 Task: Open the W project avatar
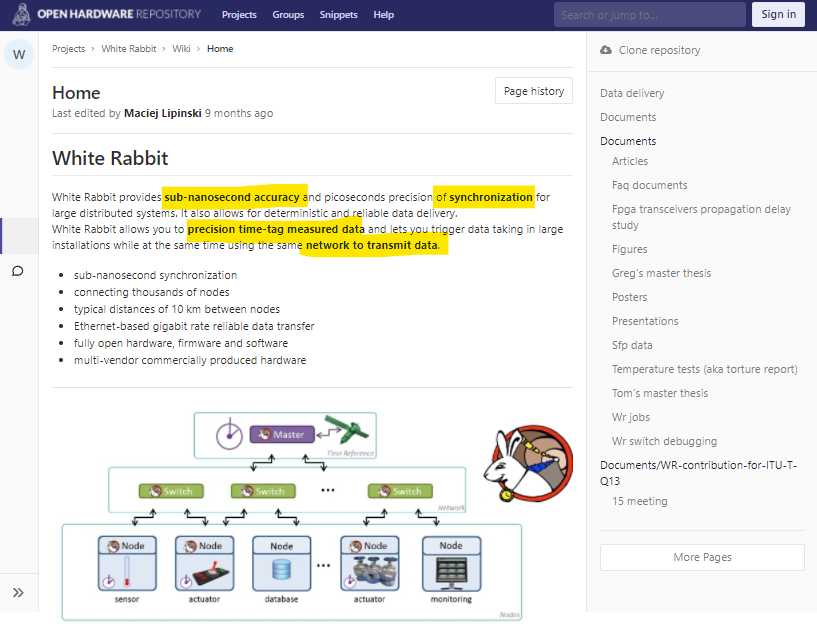click(x=19, y=54)
